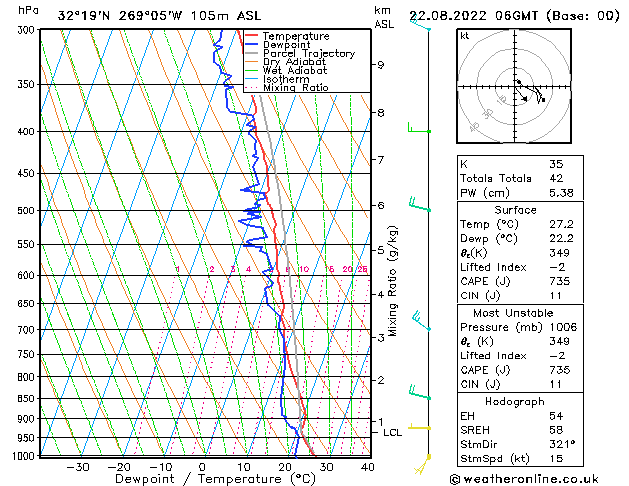Screen dimensions: 629x486
Task: Click the 300 hPa pressure label
Action: coord(28,30)
